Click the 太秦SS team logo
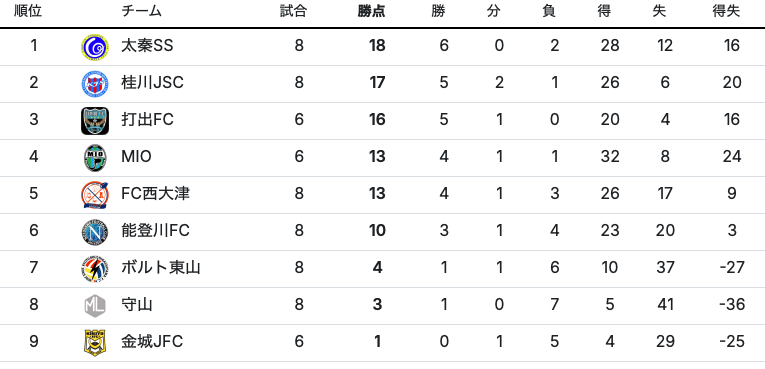Viewport: 765px width, 369px height. [95, 47]
